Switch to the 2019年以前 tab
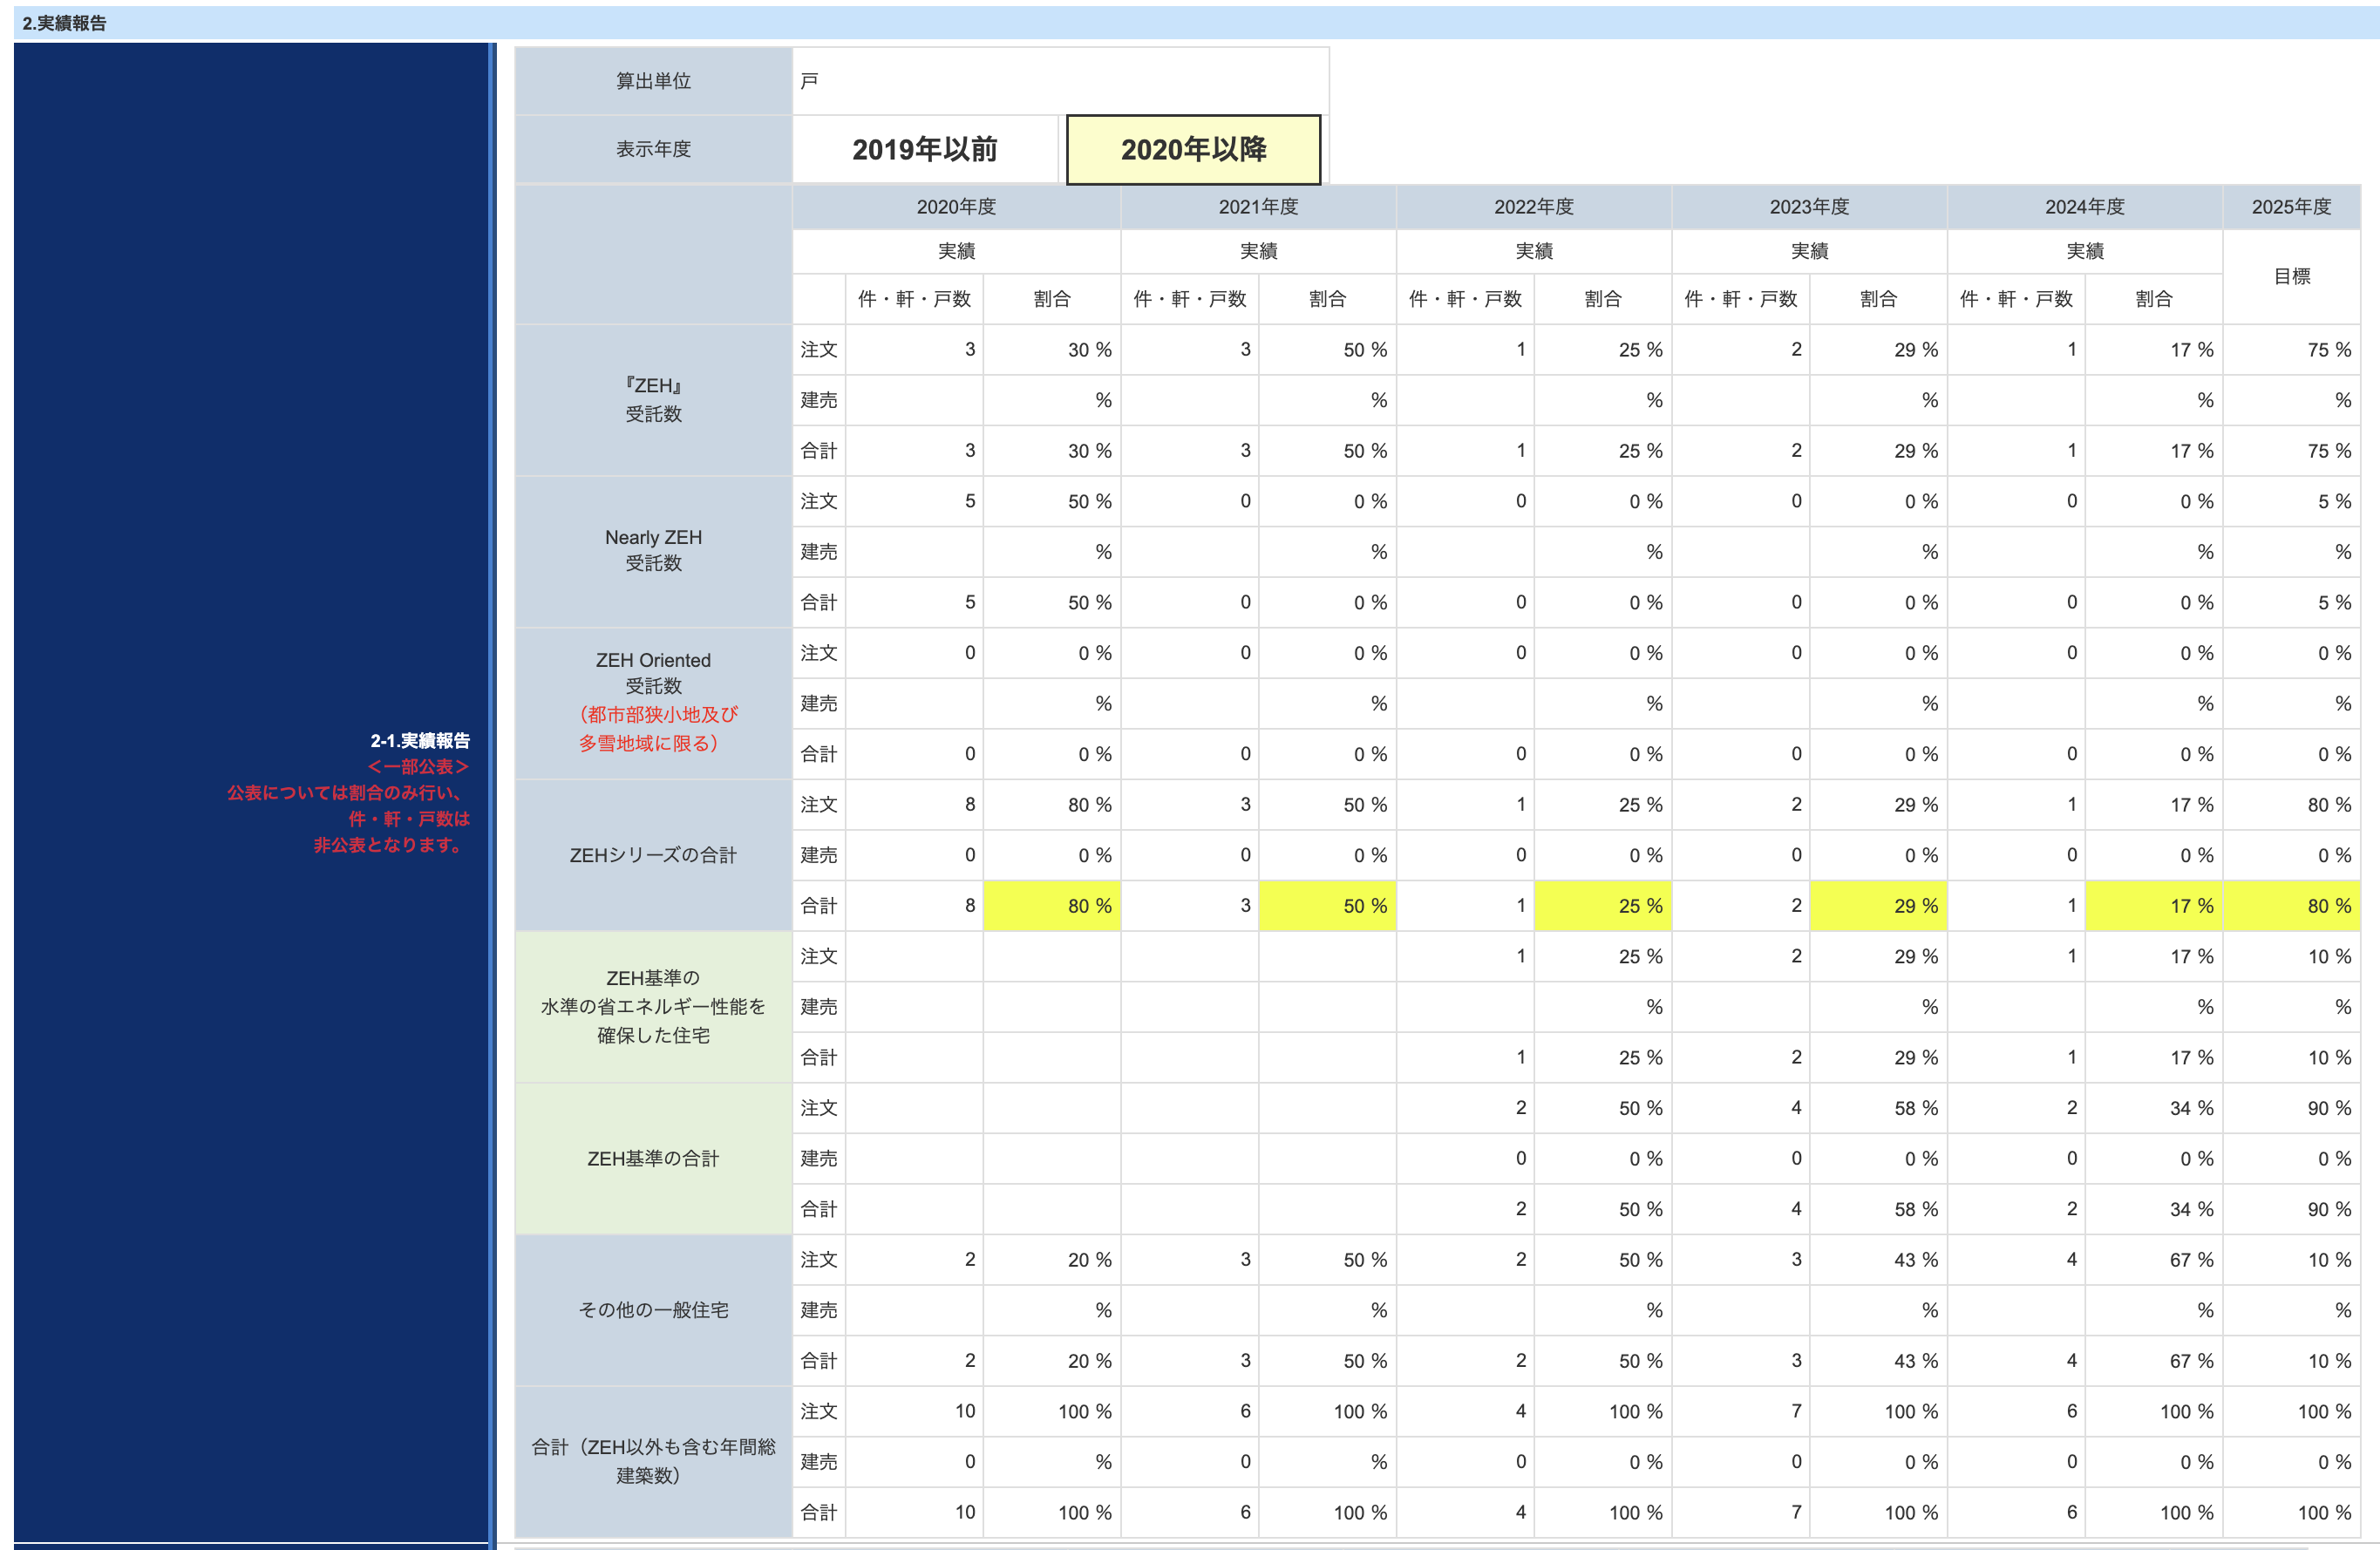The width and height of the screenshot is (2380, 1550). (925, 149)
